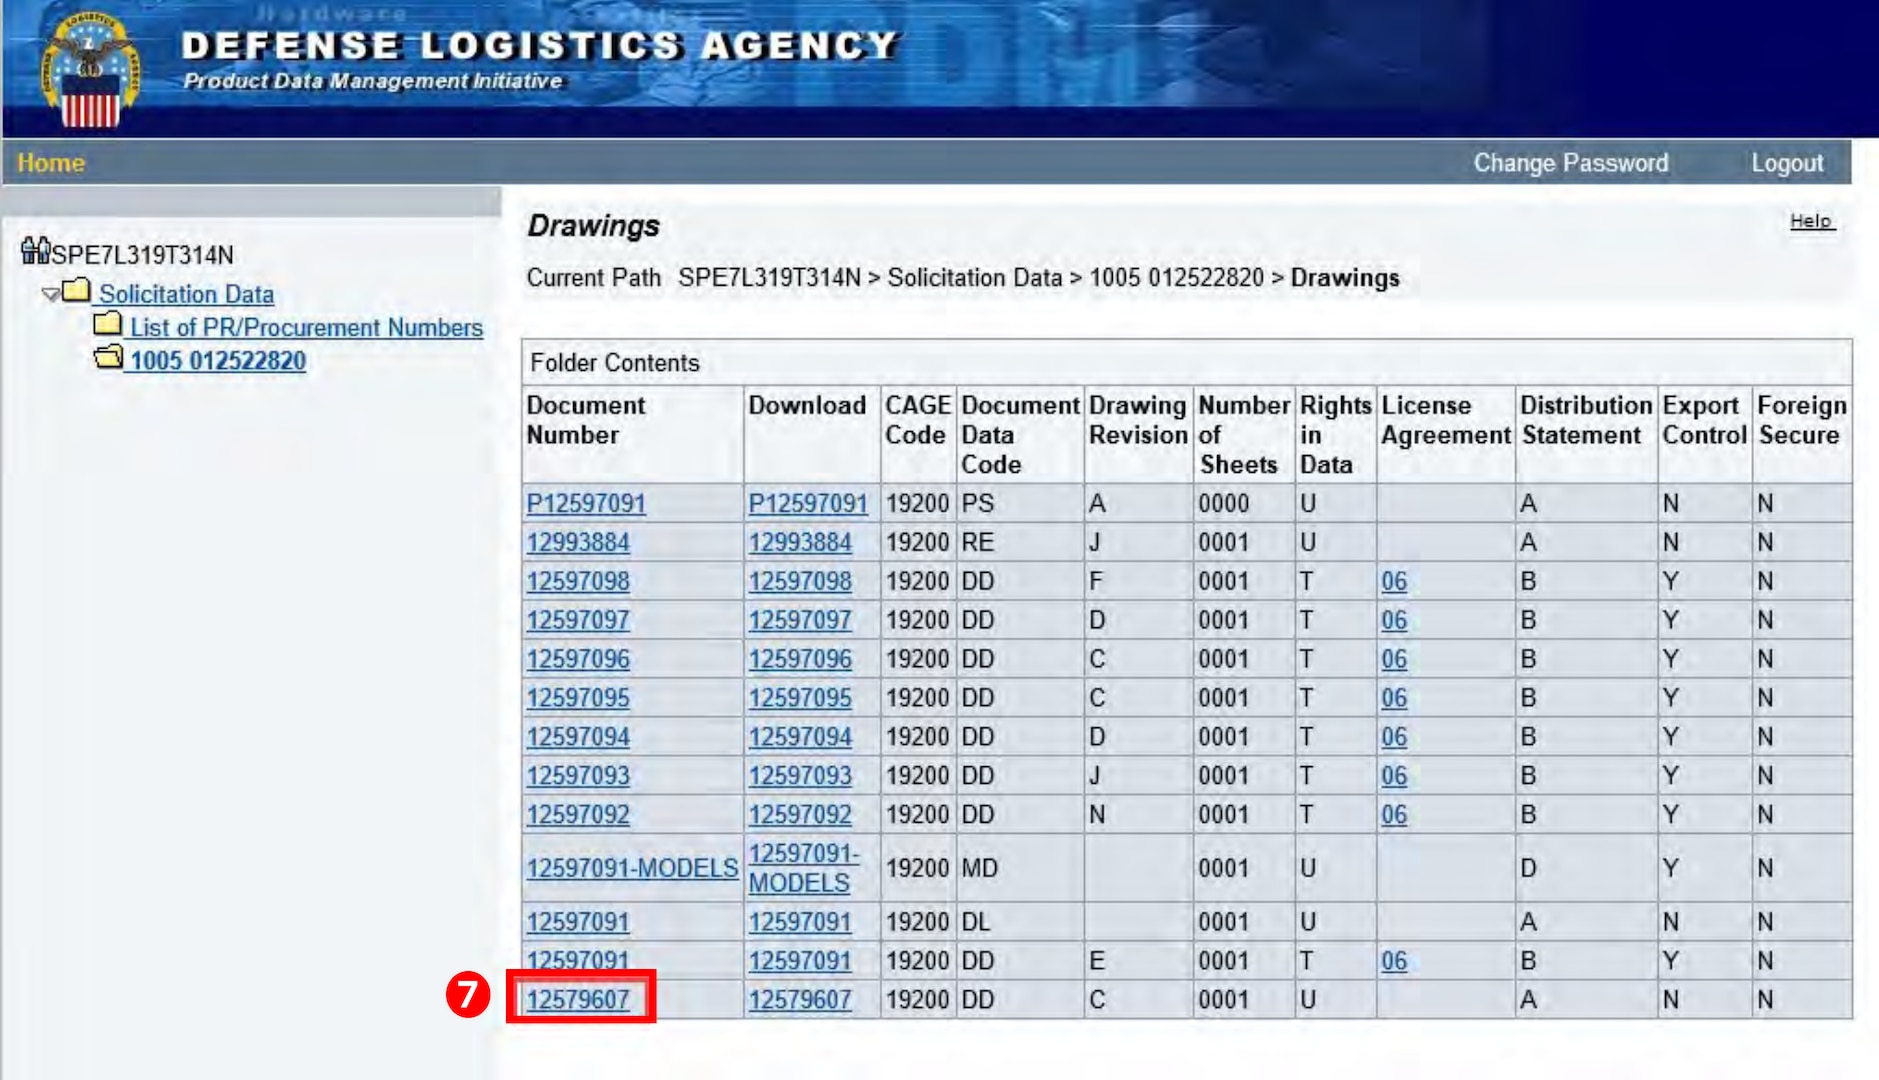Open License Agreement 06 for row 12597098
1879x1080 pixels.
1394,581
